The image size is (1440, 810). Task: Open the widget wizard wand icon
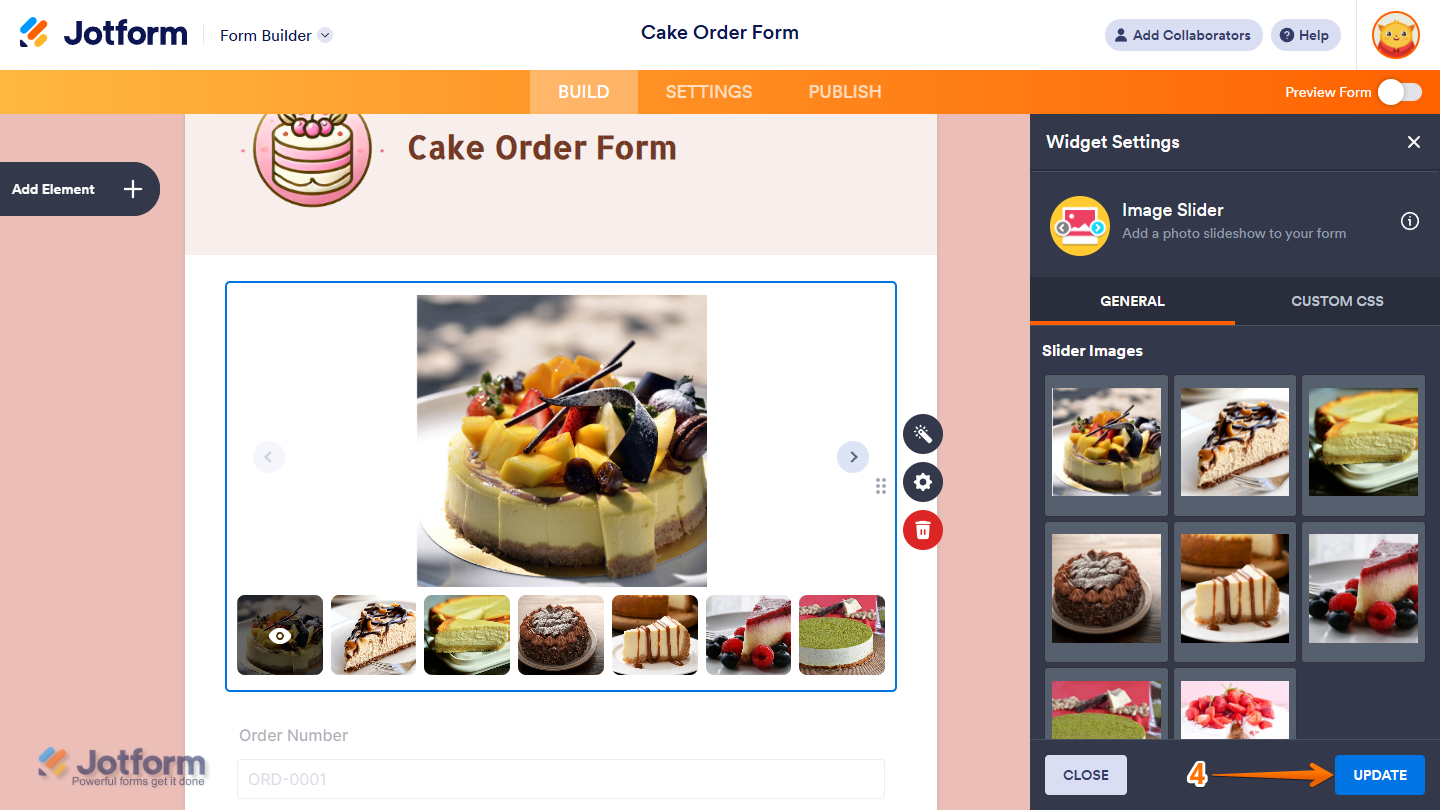[x=923, y=434]
